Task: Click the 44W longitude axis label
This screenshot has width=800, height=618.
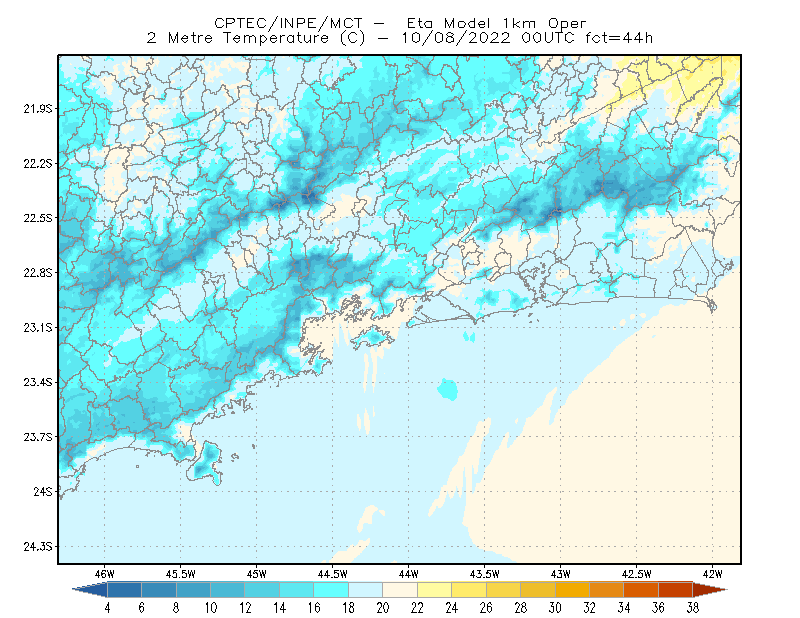Action: 408,574
